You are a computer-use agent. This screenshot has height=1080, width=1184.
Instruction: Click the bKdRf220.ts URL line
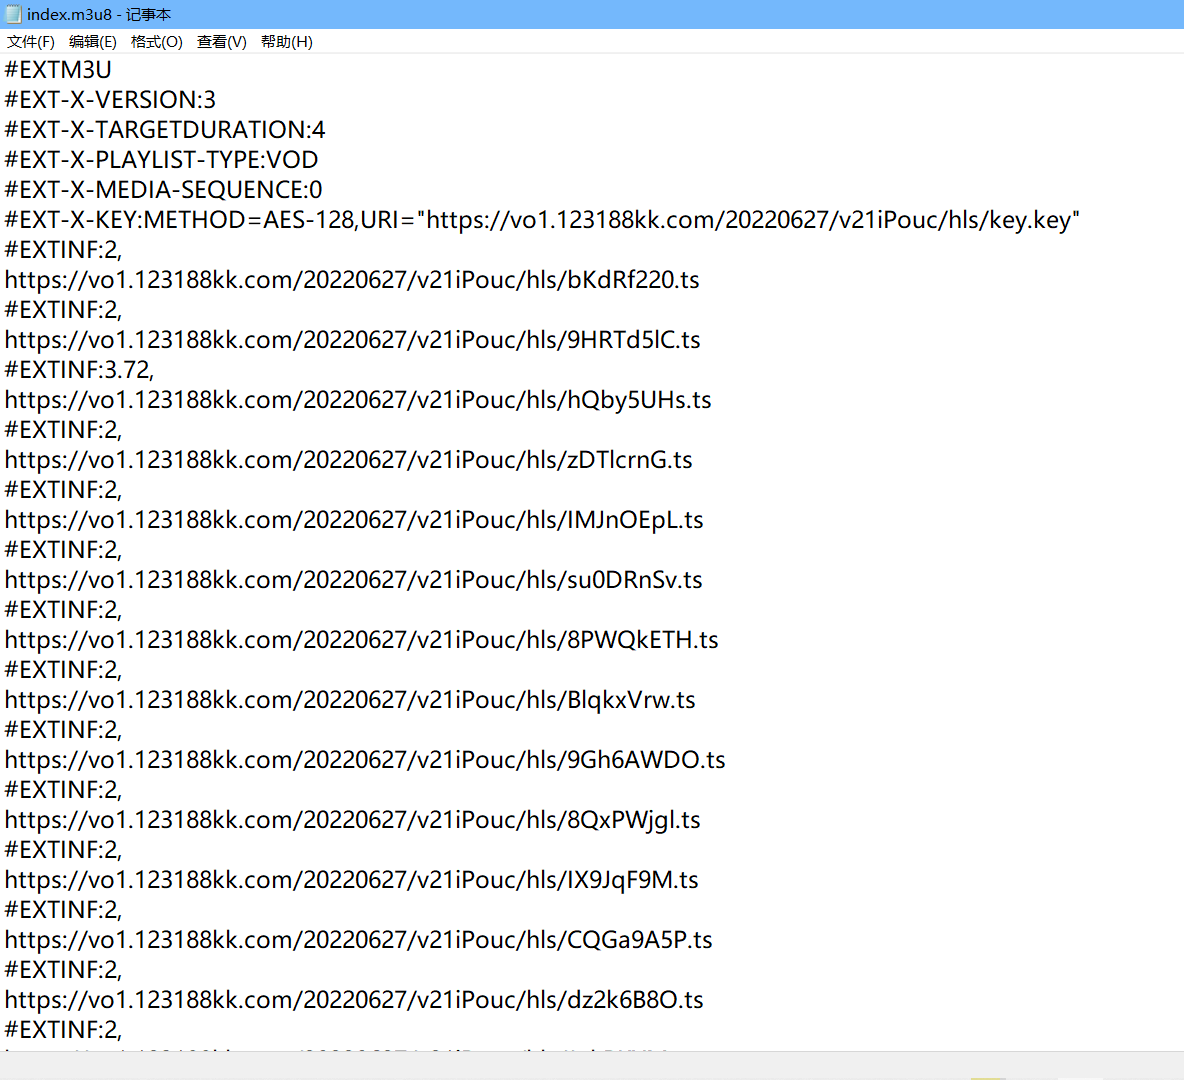pos(352,280)
